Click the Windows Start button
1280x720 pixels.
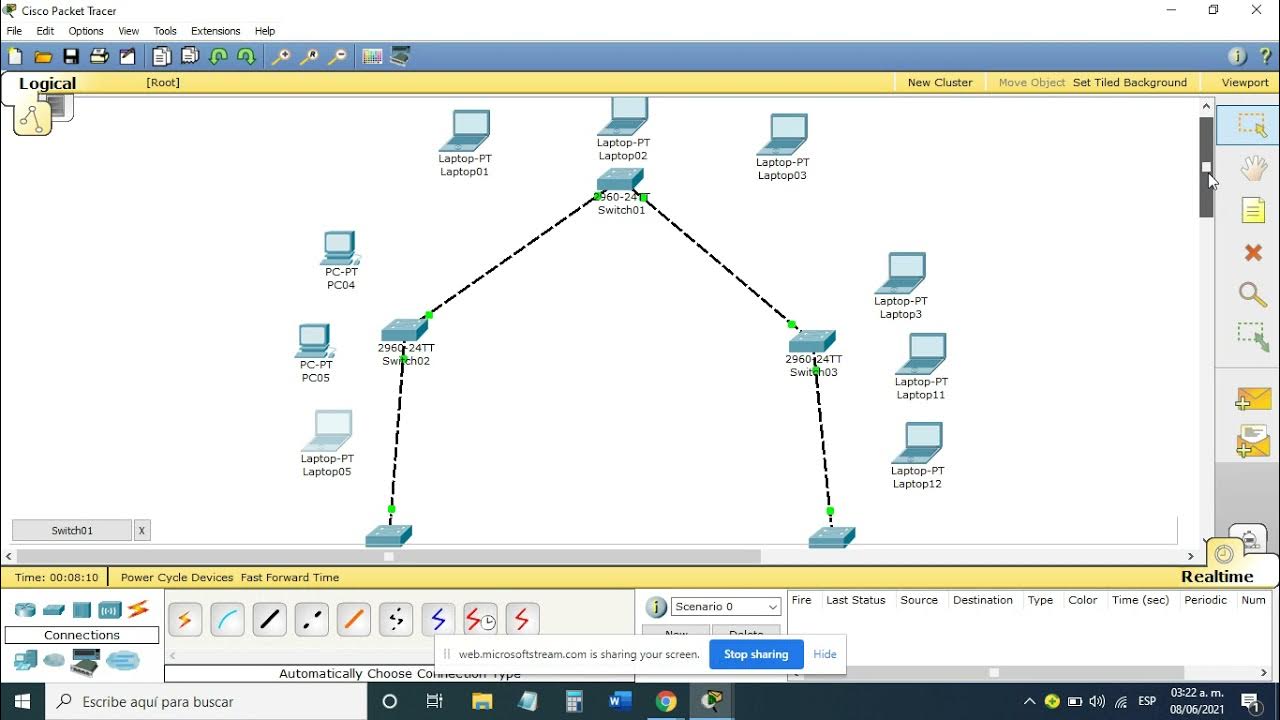pyautogui.click(x=22, y=701)
